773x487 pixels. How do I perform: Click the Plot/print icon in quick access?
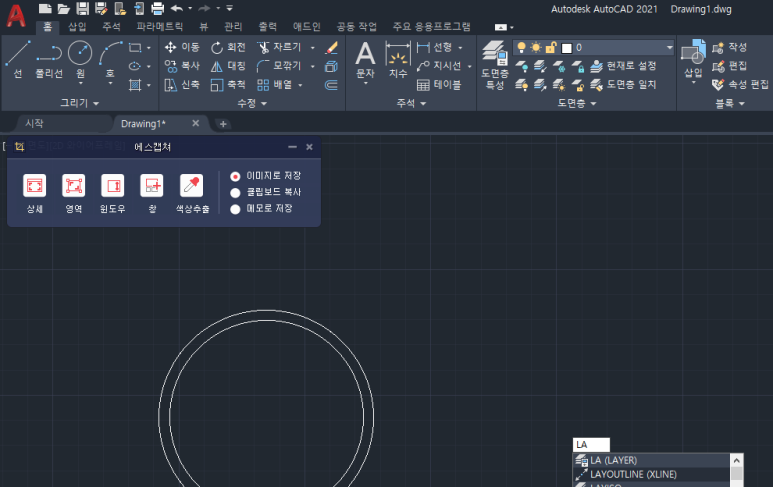pos(157,8)
